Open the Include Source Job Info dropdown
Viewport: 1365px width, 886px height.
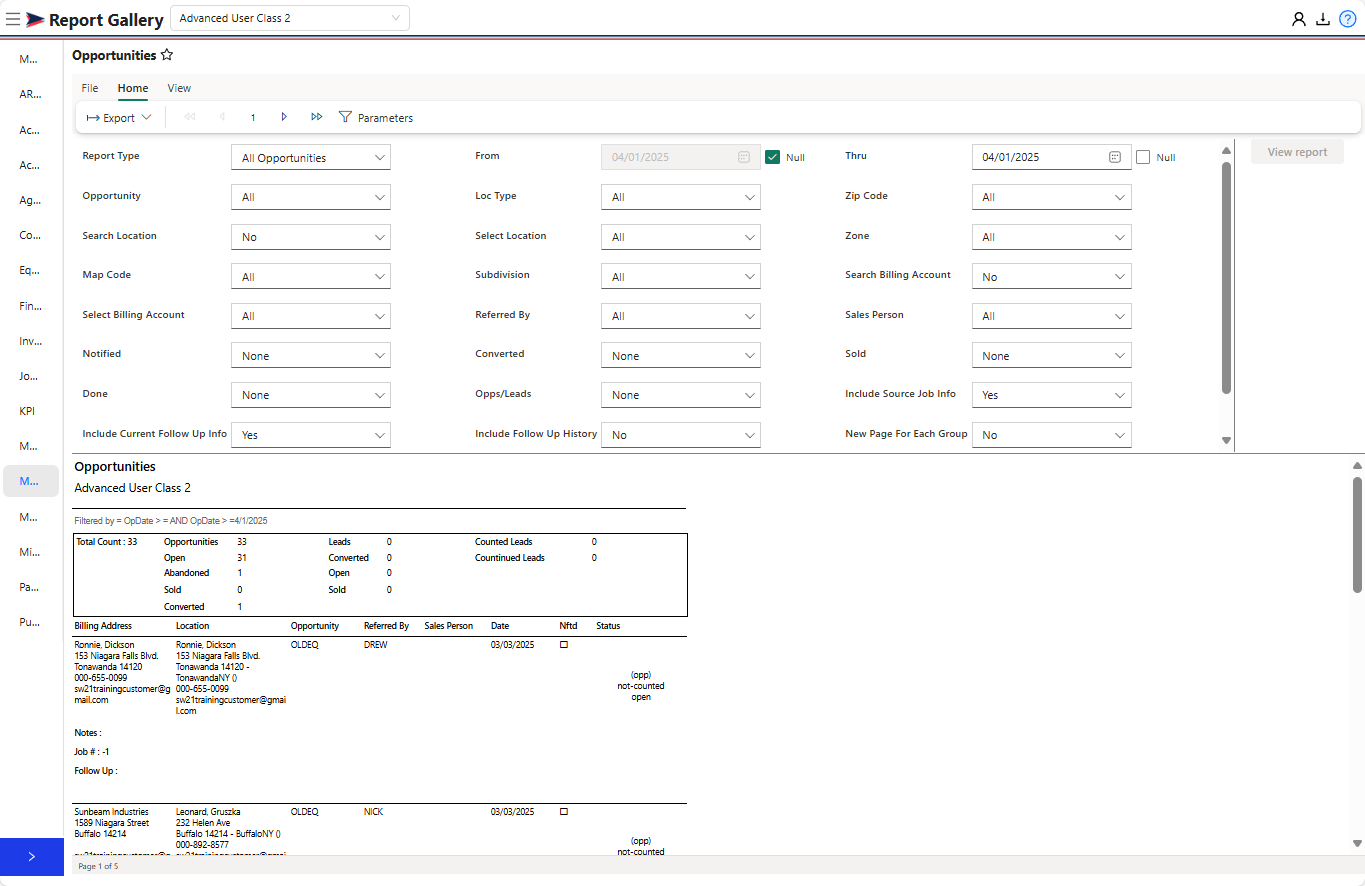(x=1052, y=395)
